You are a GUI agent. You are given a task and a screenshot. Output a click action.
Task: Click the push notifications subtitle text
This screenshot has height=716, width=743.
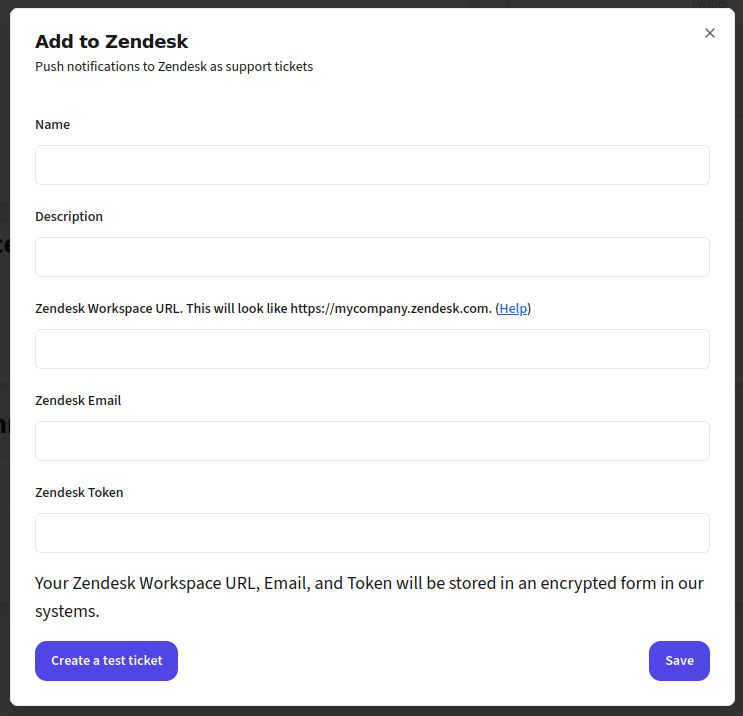tap(174, 67)
